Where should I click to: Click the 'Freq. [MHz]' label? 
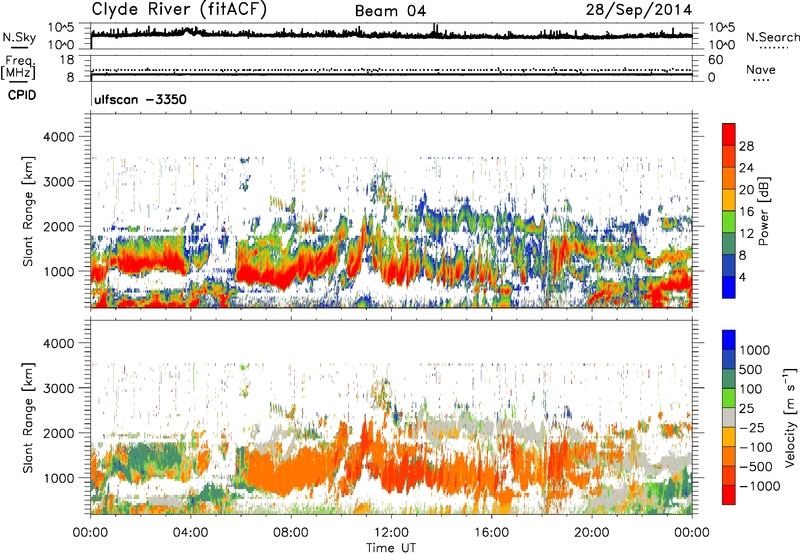(x=18, y=67)
